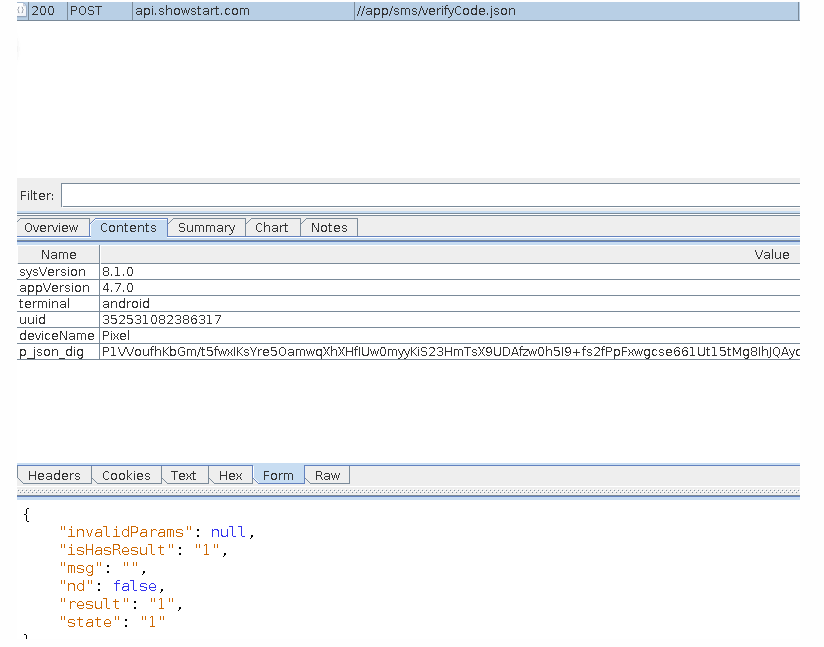Click the terminal name cell

point(58,304)
